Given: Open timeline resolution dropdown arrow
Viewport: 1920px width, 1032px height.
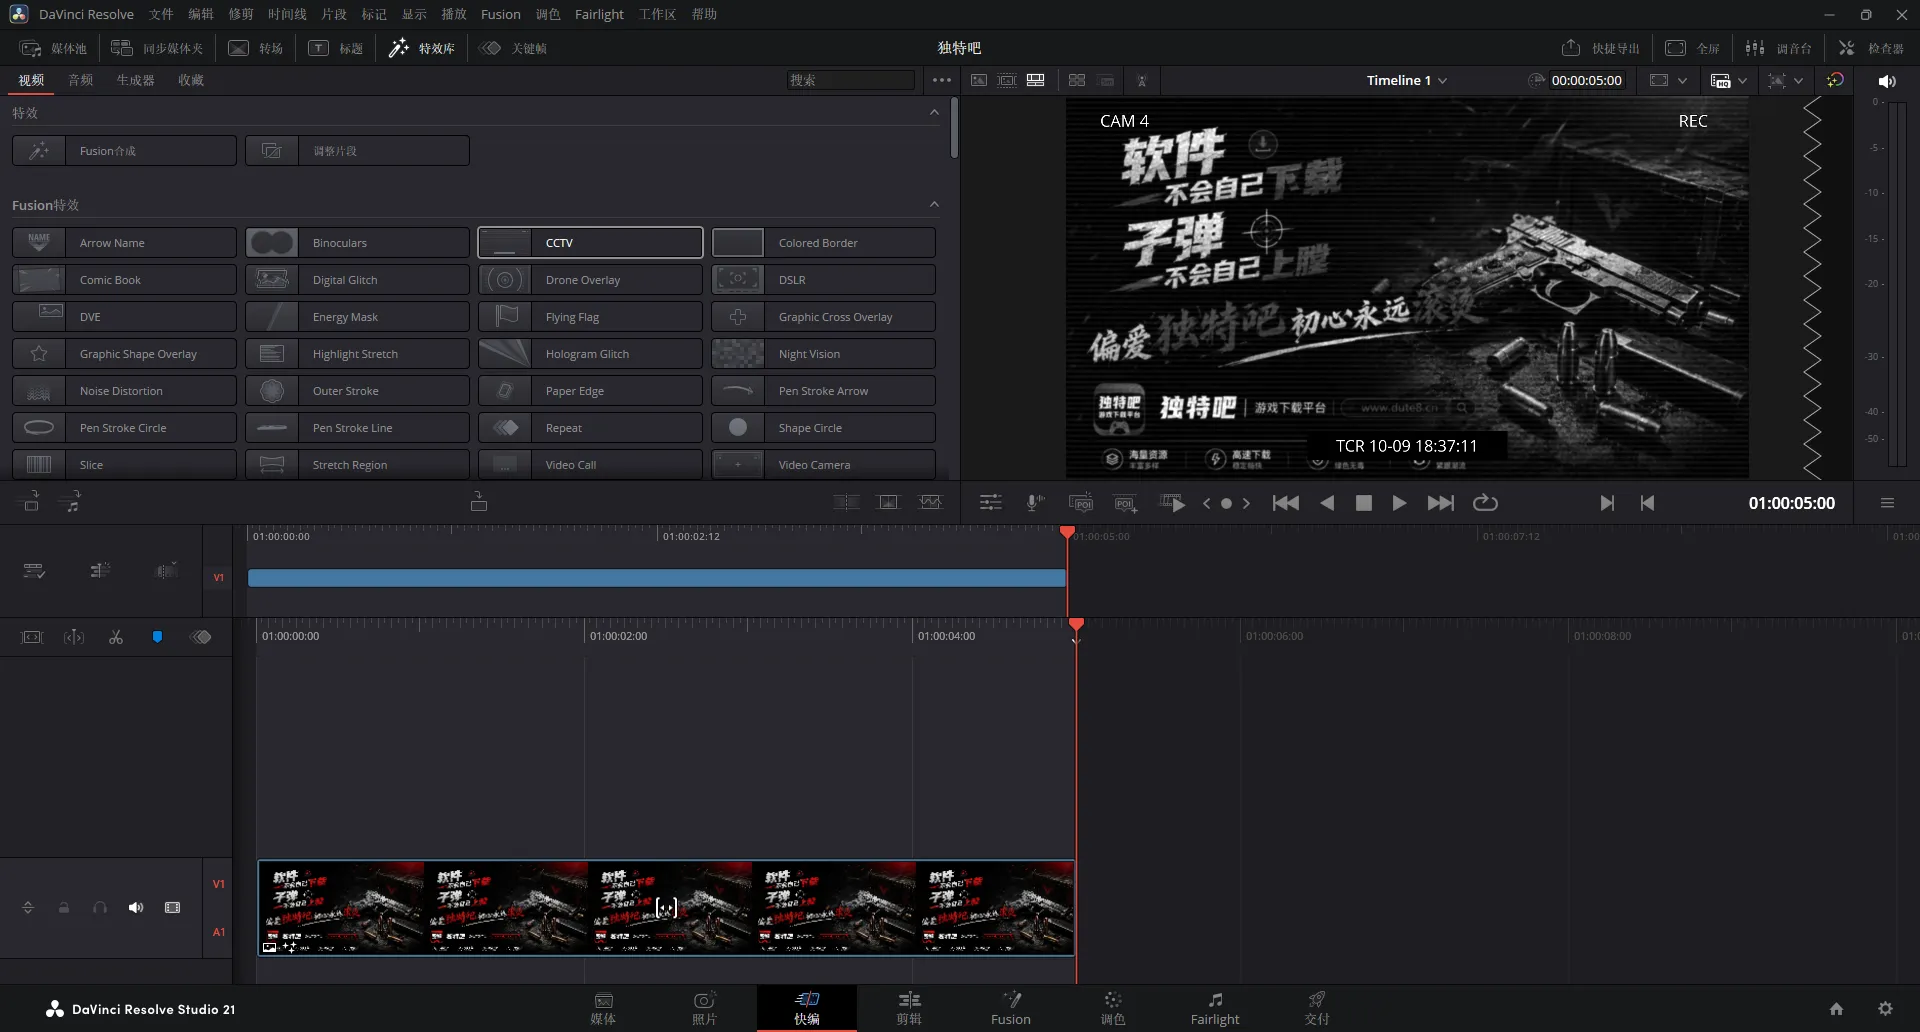Looking at the screenshot, I should point(1743,80).
